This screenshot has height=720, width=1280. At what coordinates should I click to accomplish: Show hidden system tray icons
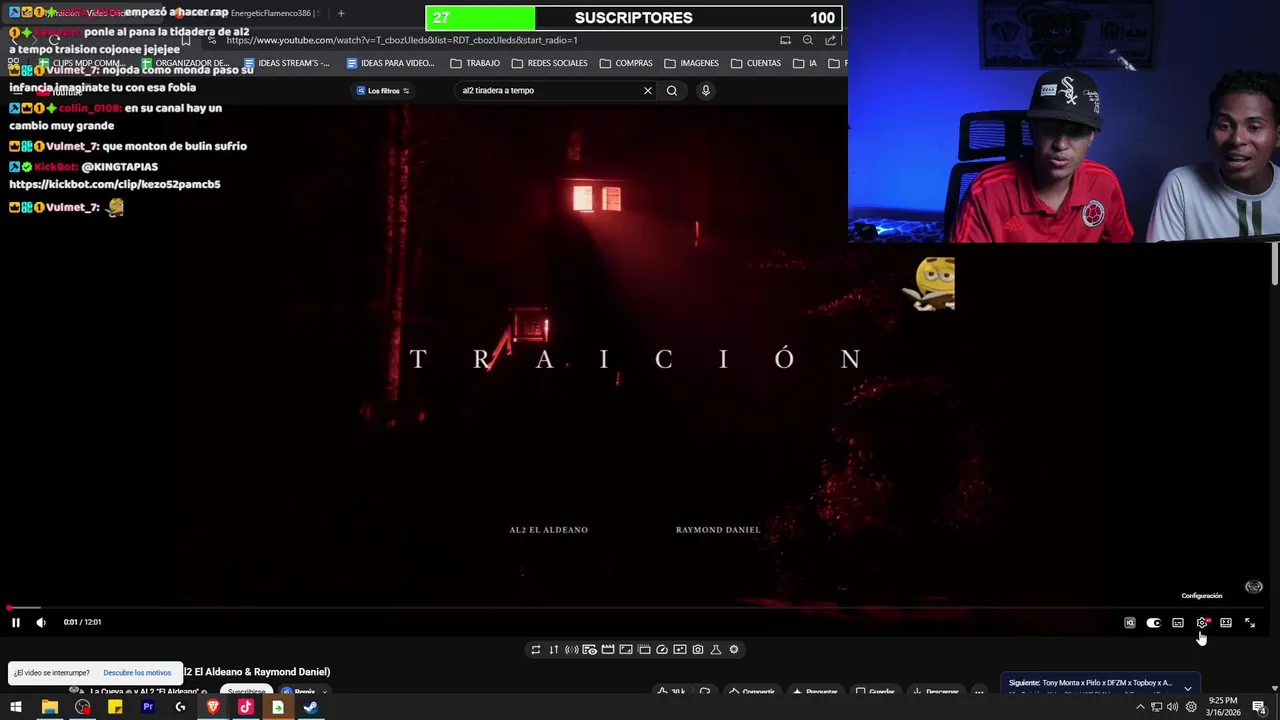point(1140,708)
